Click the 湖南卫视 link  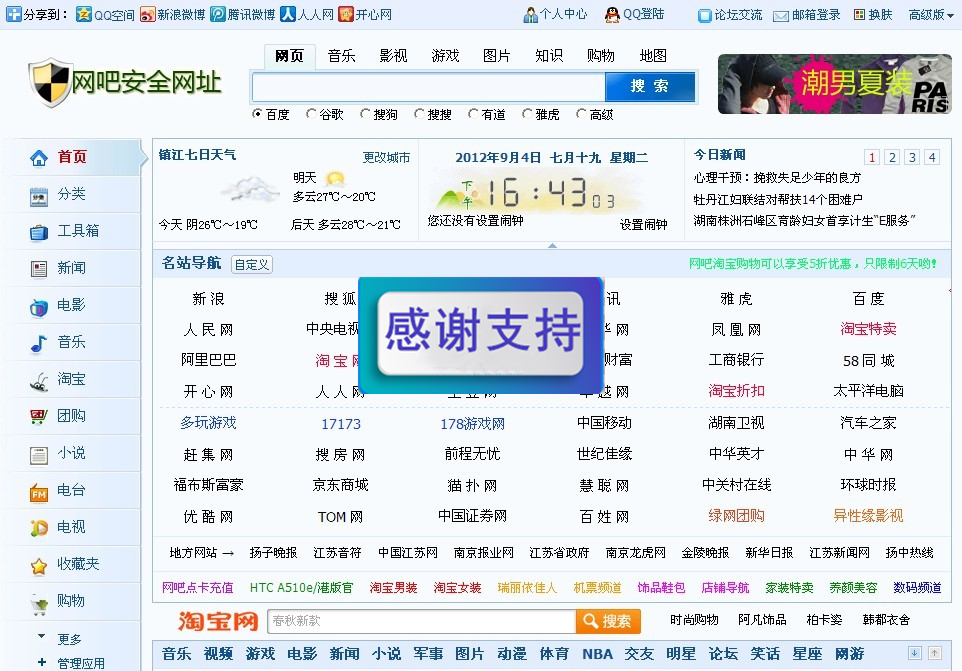(x=737, y=423)
